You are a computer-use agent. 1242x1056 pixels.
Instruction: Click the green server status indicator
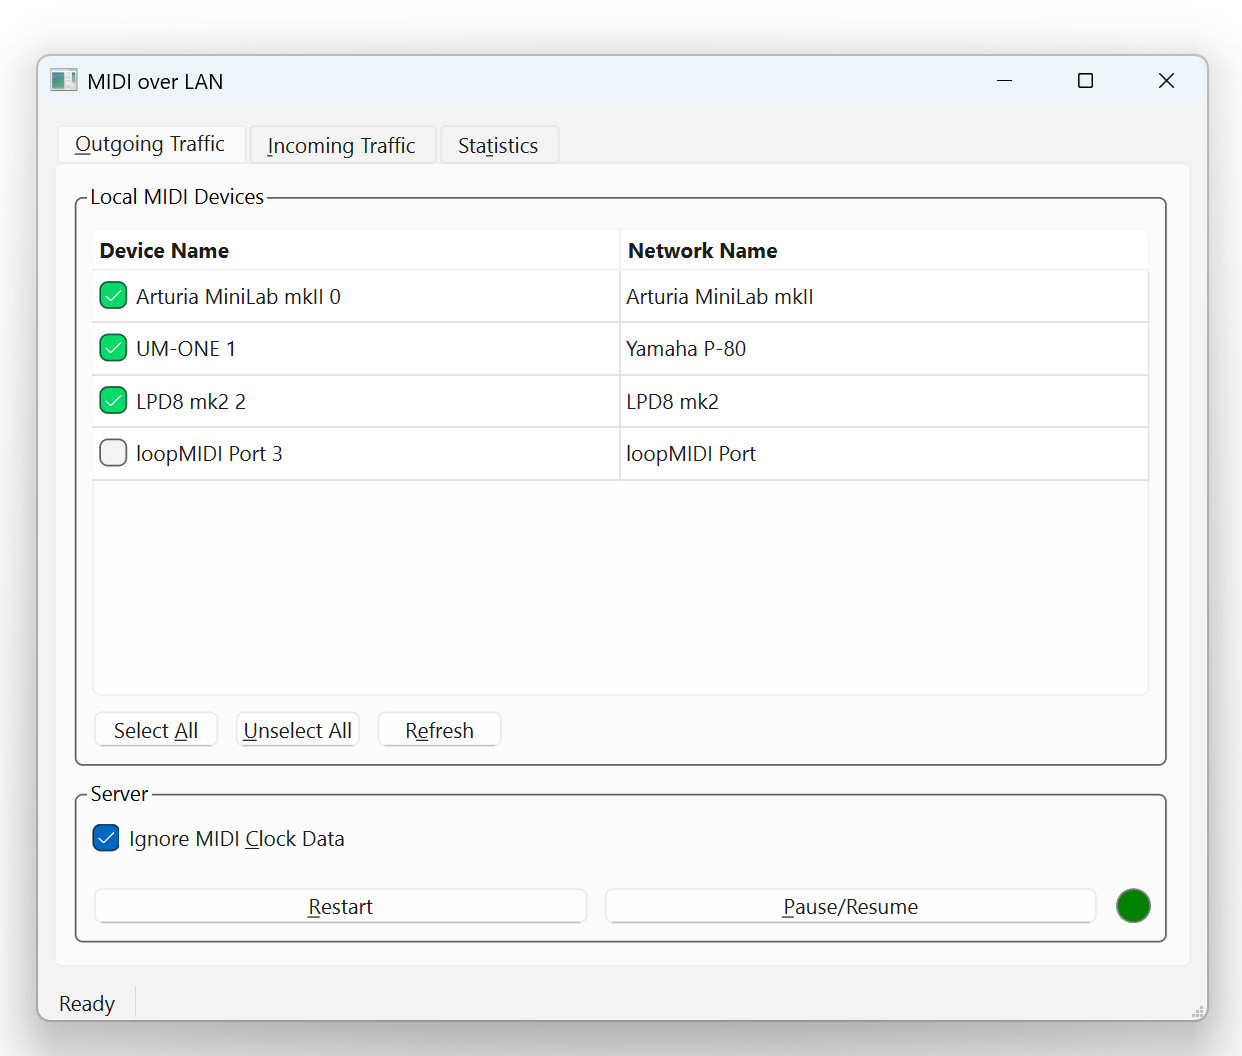[1132, 906]
